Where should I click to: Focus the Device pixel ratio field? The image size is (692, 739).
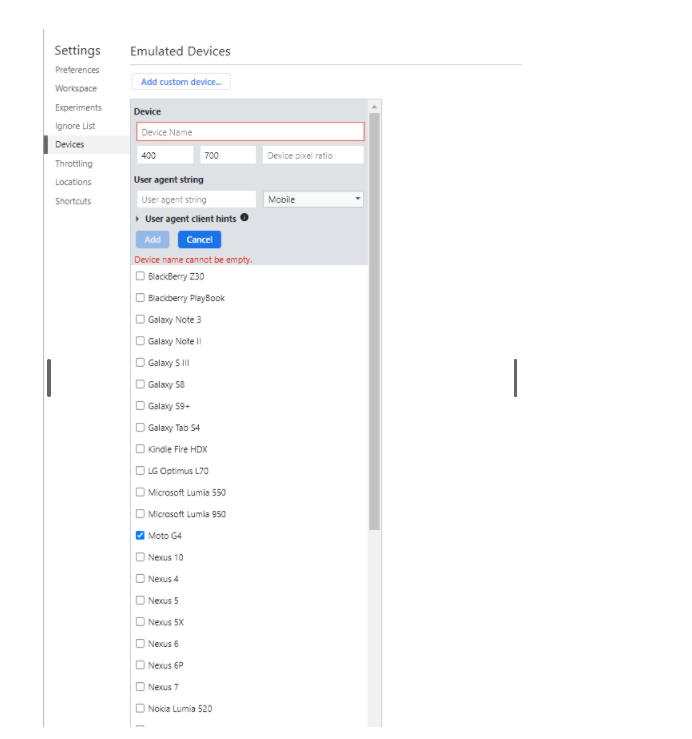313,155
